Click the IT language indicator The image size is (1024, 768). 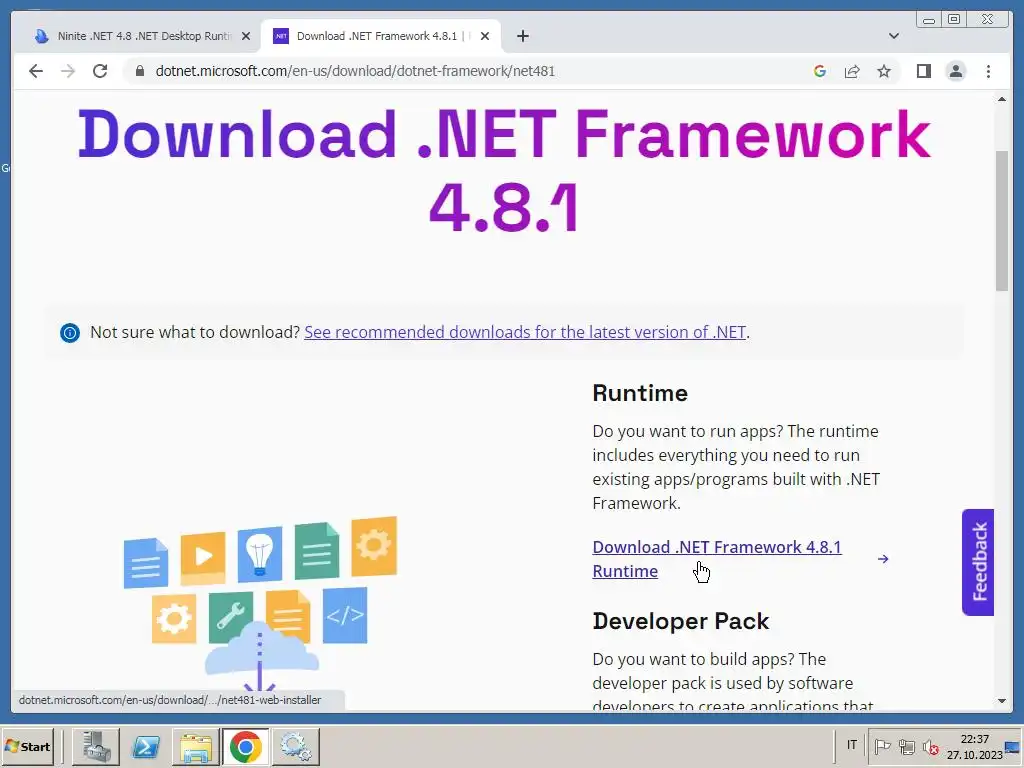coord(852,745)
